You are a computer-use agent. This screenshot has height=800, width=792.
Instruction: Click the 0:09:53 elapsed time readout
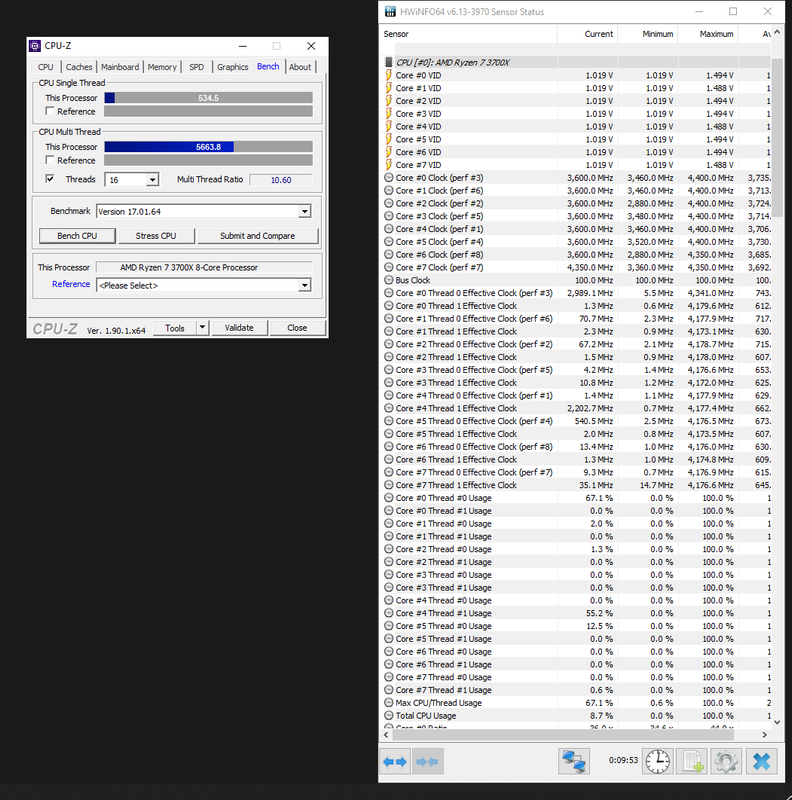[x=623, y=760]
